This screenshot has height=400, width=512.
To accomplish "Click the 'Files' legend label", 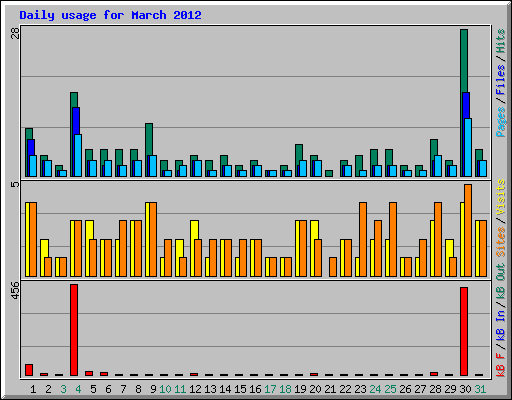I will (501, 80).
